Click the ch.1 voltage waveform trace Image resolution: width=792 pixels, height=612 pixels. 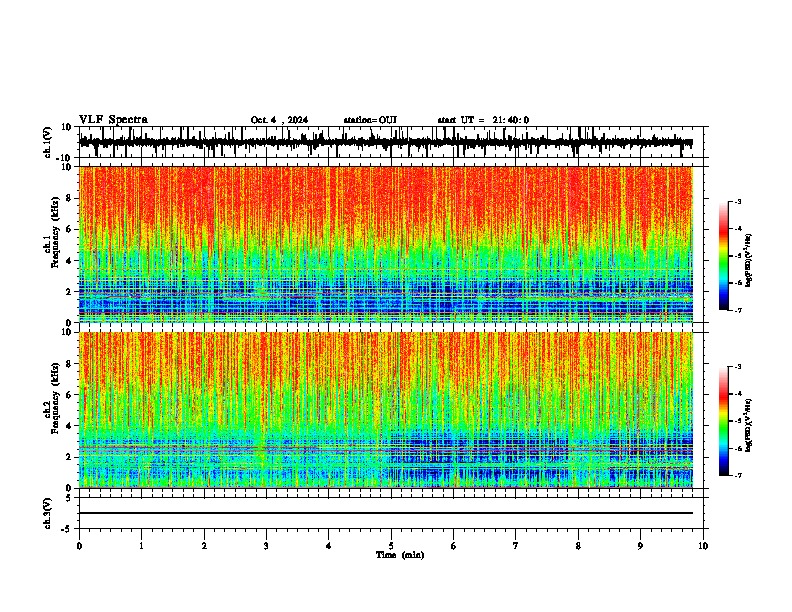point(386,142)
